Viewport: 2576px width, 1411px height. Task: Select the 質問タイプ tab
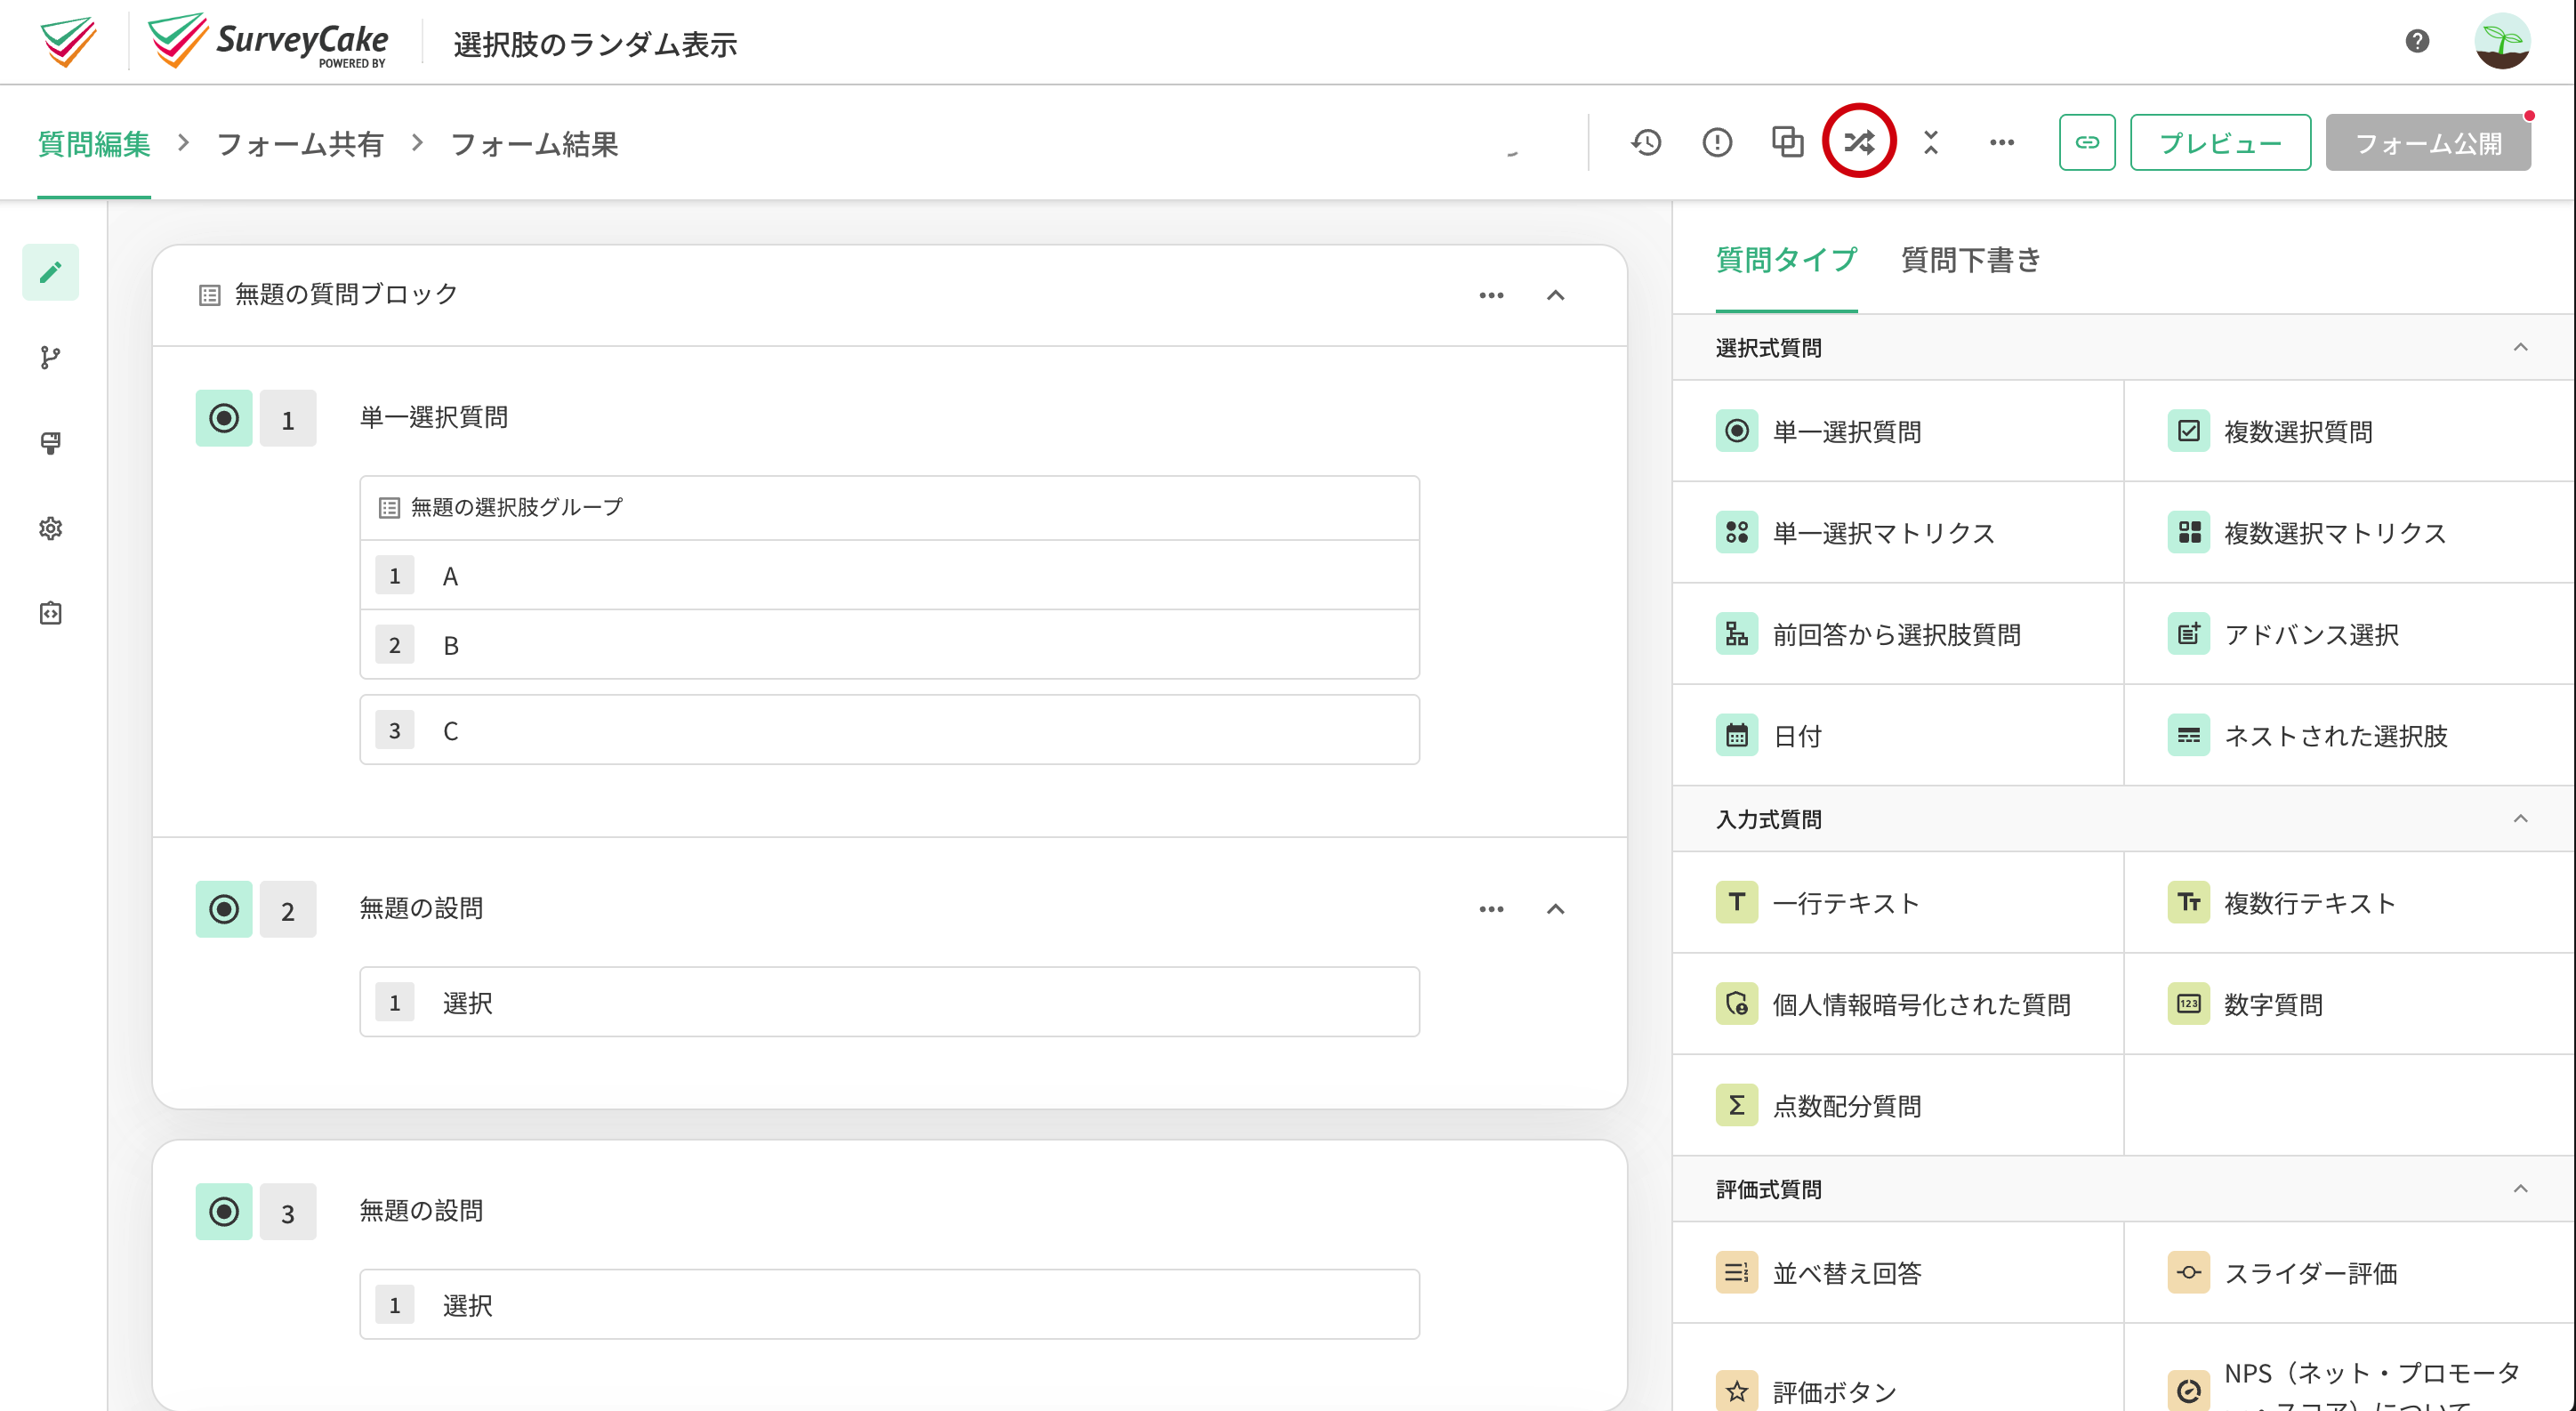coord(1786,260)
